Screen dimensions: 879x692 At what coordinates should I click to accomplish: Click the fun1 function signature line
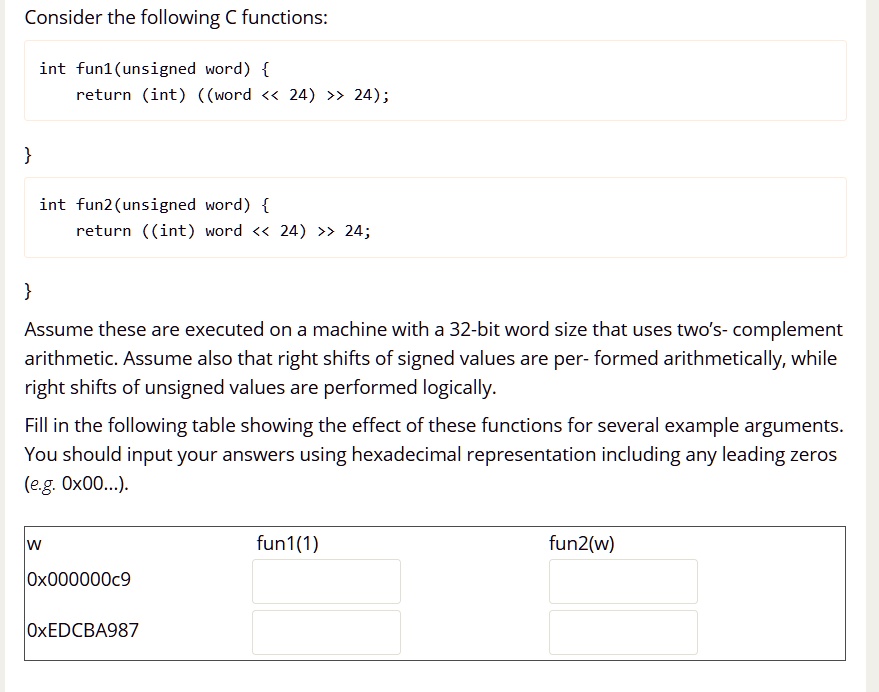(152, 68)
